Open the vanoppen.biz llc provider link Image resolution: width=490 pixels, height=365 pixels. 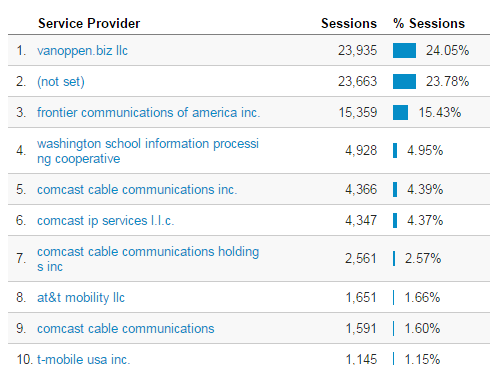coord(82,51)
